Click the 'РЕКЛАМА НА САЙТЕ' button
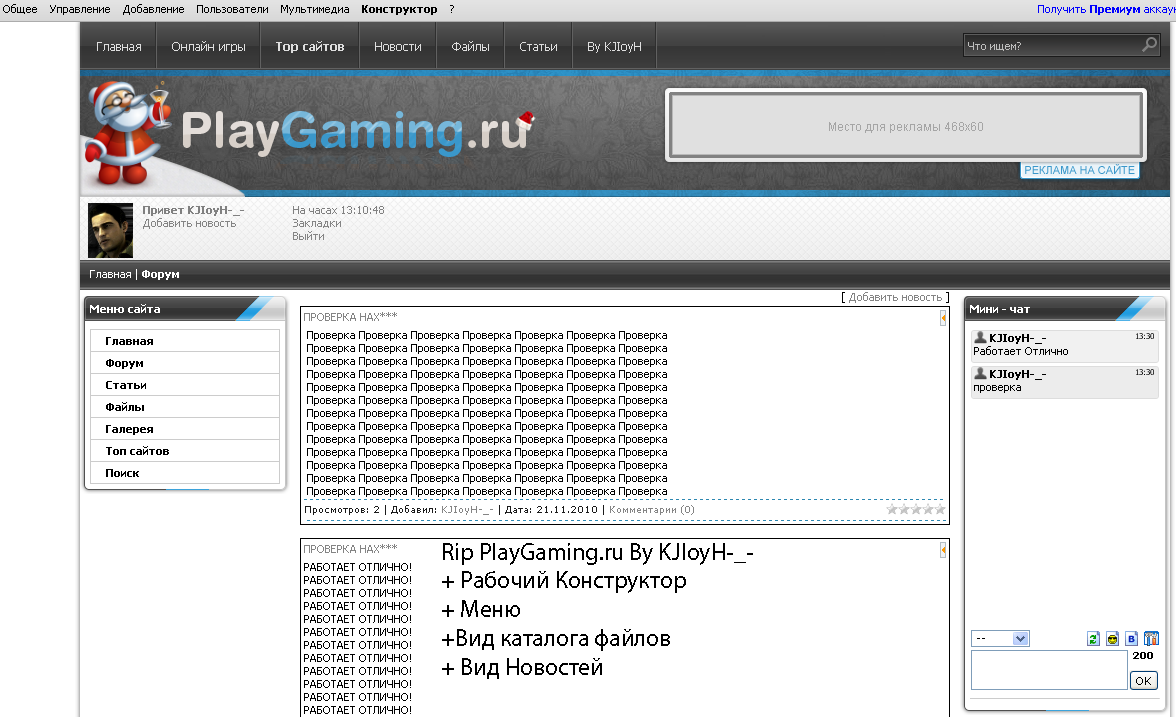The image size is (1176, 717). point(1079,170)
